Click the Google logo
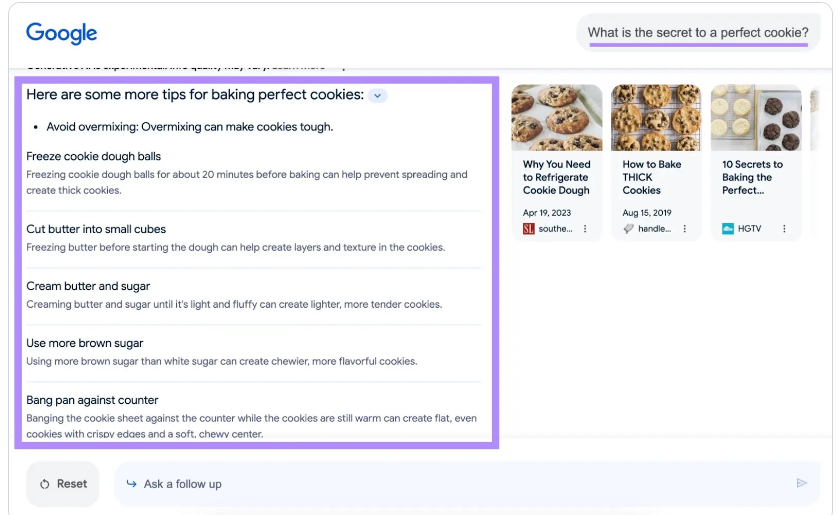Viewport: 838px width, 515px height. 61,33
